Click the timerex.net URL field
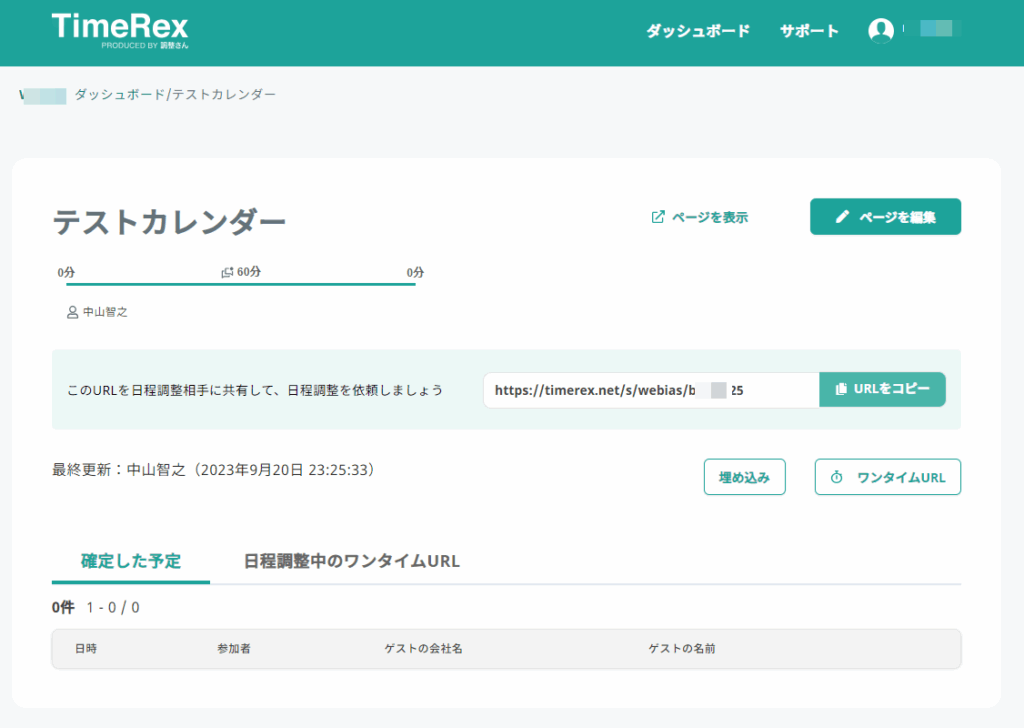Viewport: 1024px width, 728px height. tap(650, 390)
